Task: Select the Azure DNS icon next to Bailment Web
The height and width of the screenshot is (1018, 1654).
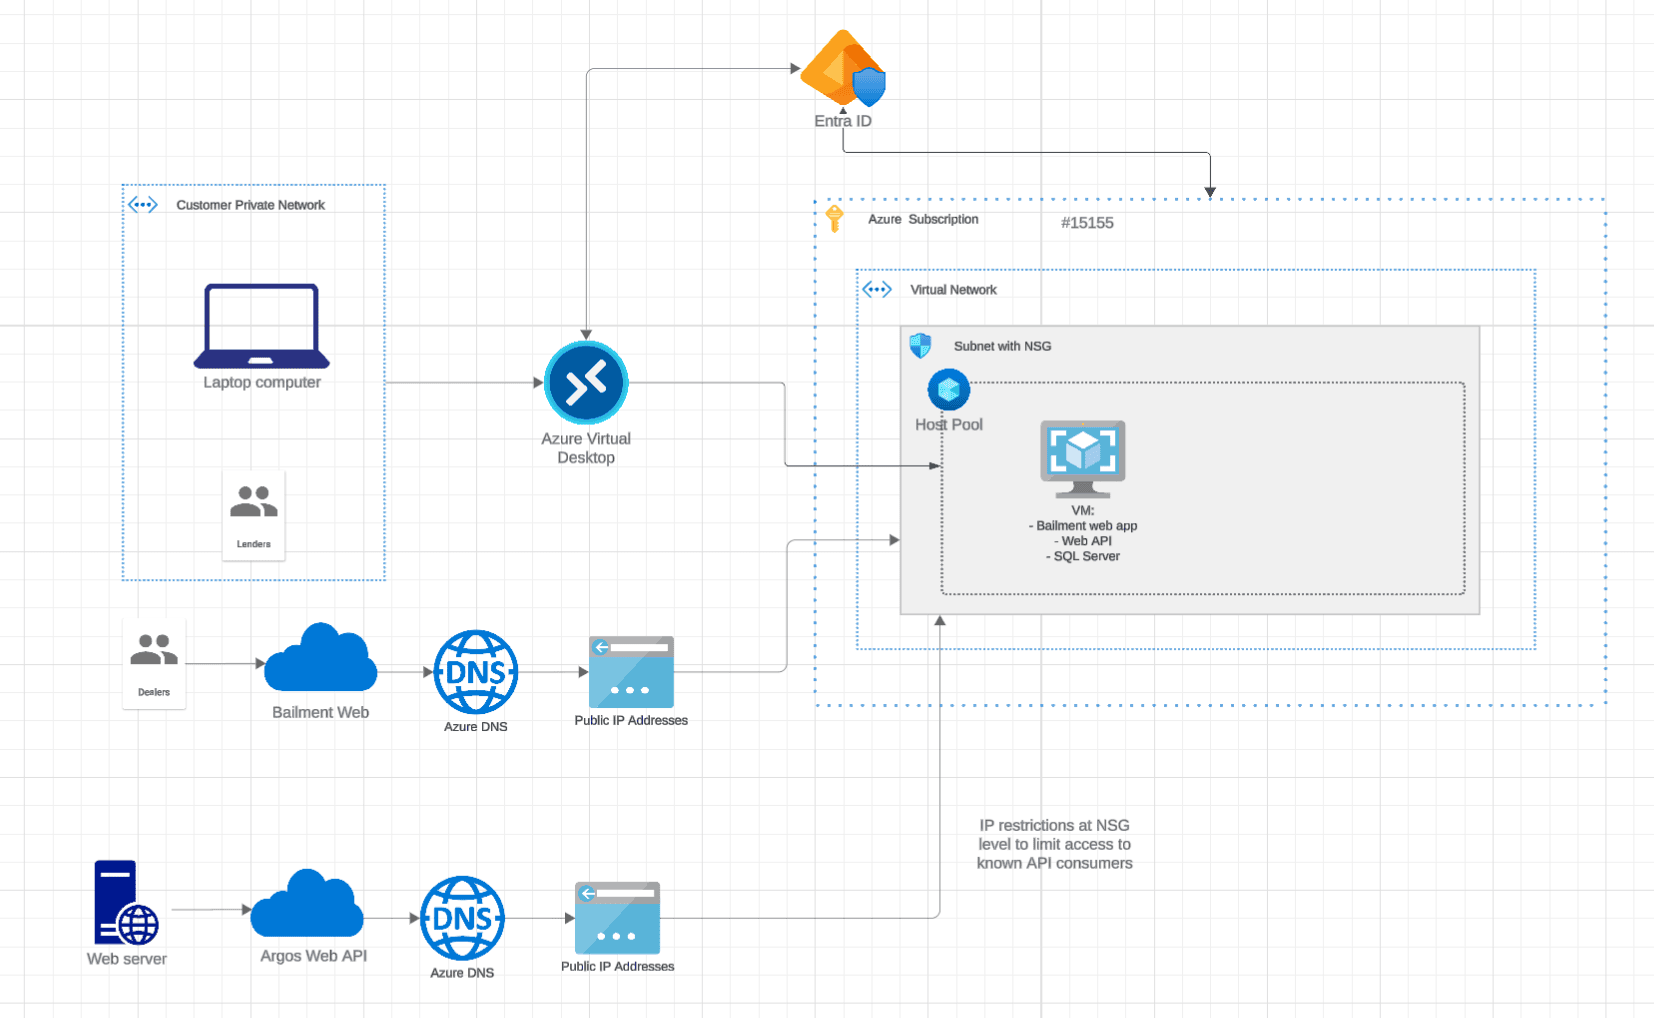Action: [x=476, y=672]
